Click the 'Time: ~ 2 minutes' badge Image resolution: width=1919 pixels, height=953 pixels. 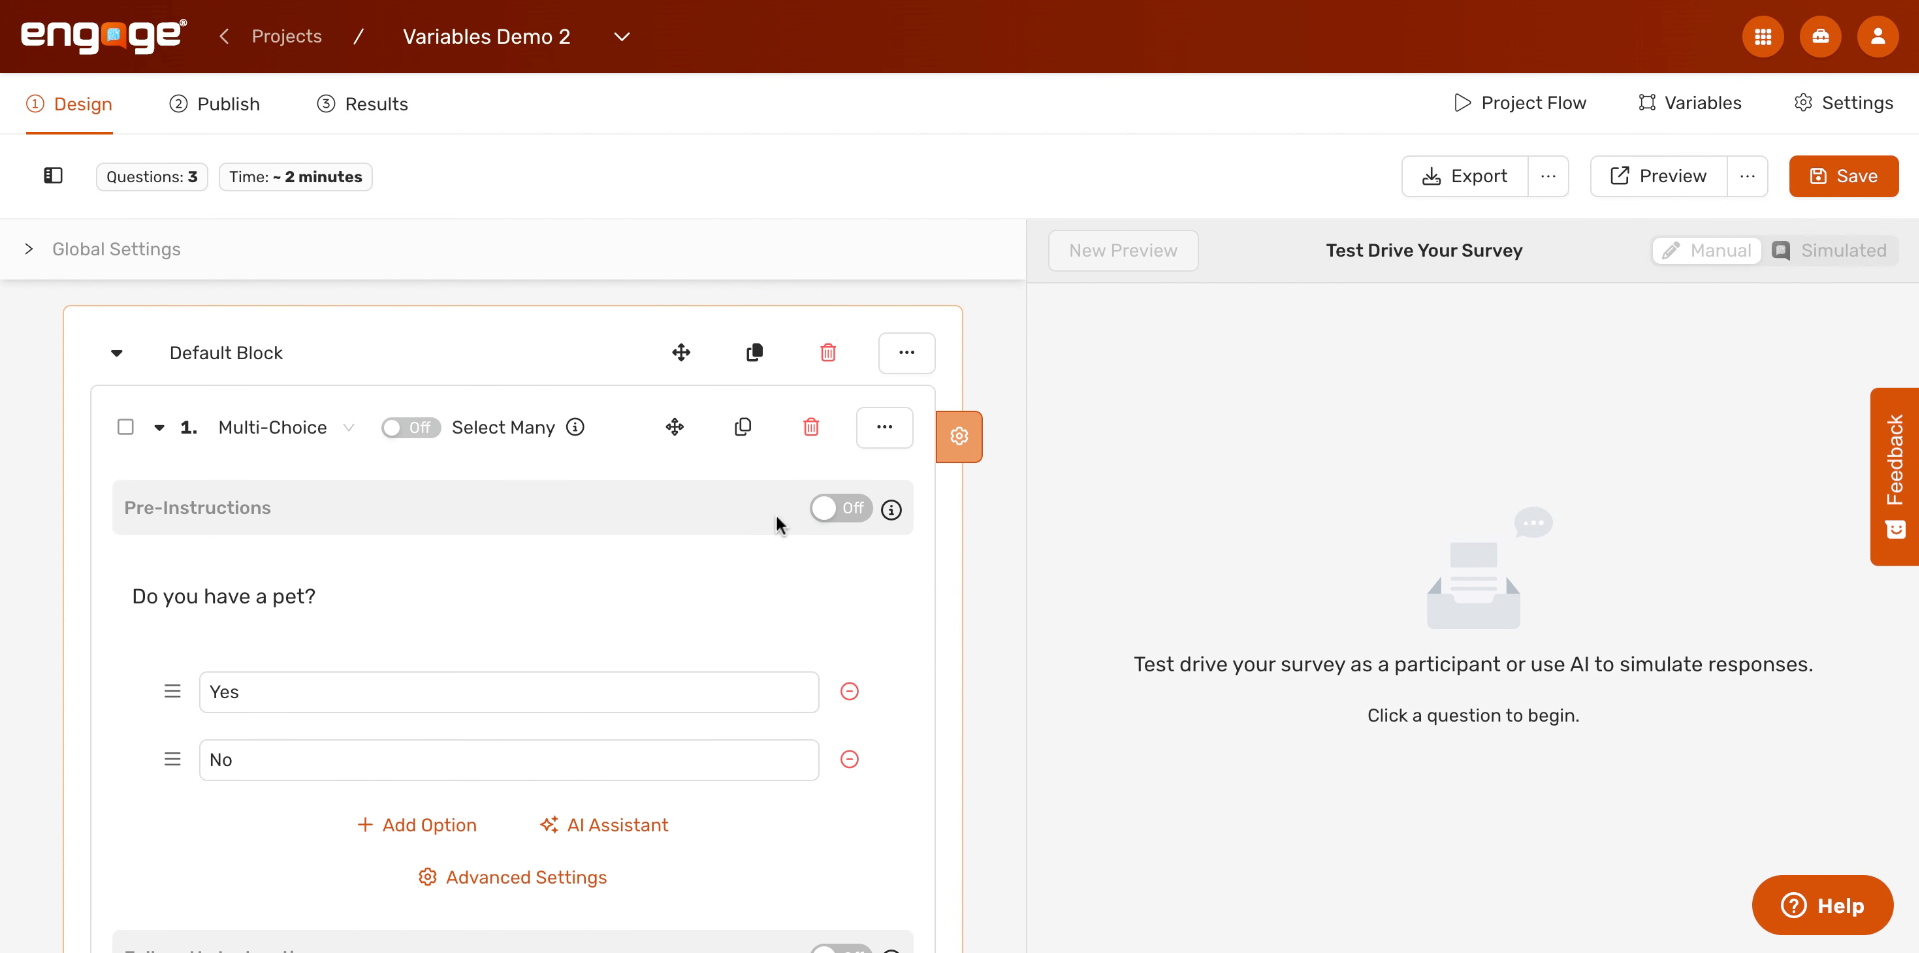point(296,177)
